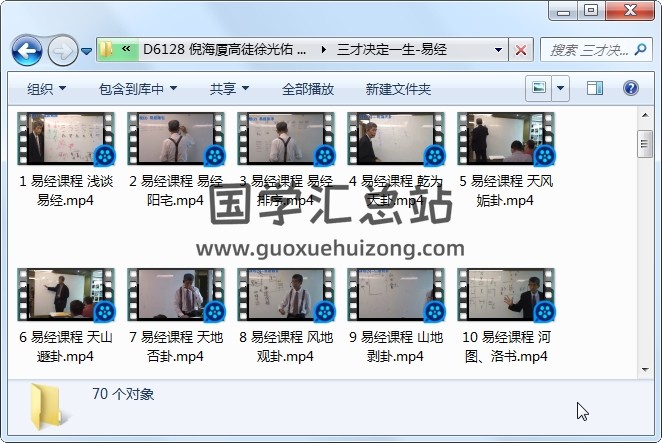Screen dimensions: 662x443
Task: Toggle the preview pane icon
Action: [594, 88]
